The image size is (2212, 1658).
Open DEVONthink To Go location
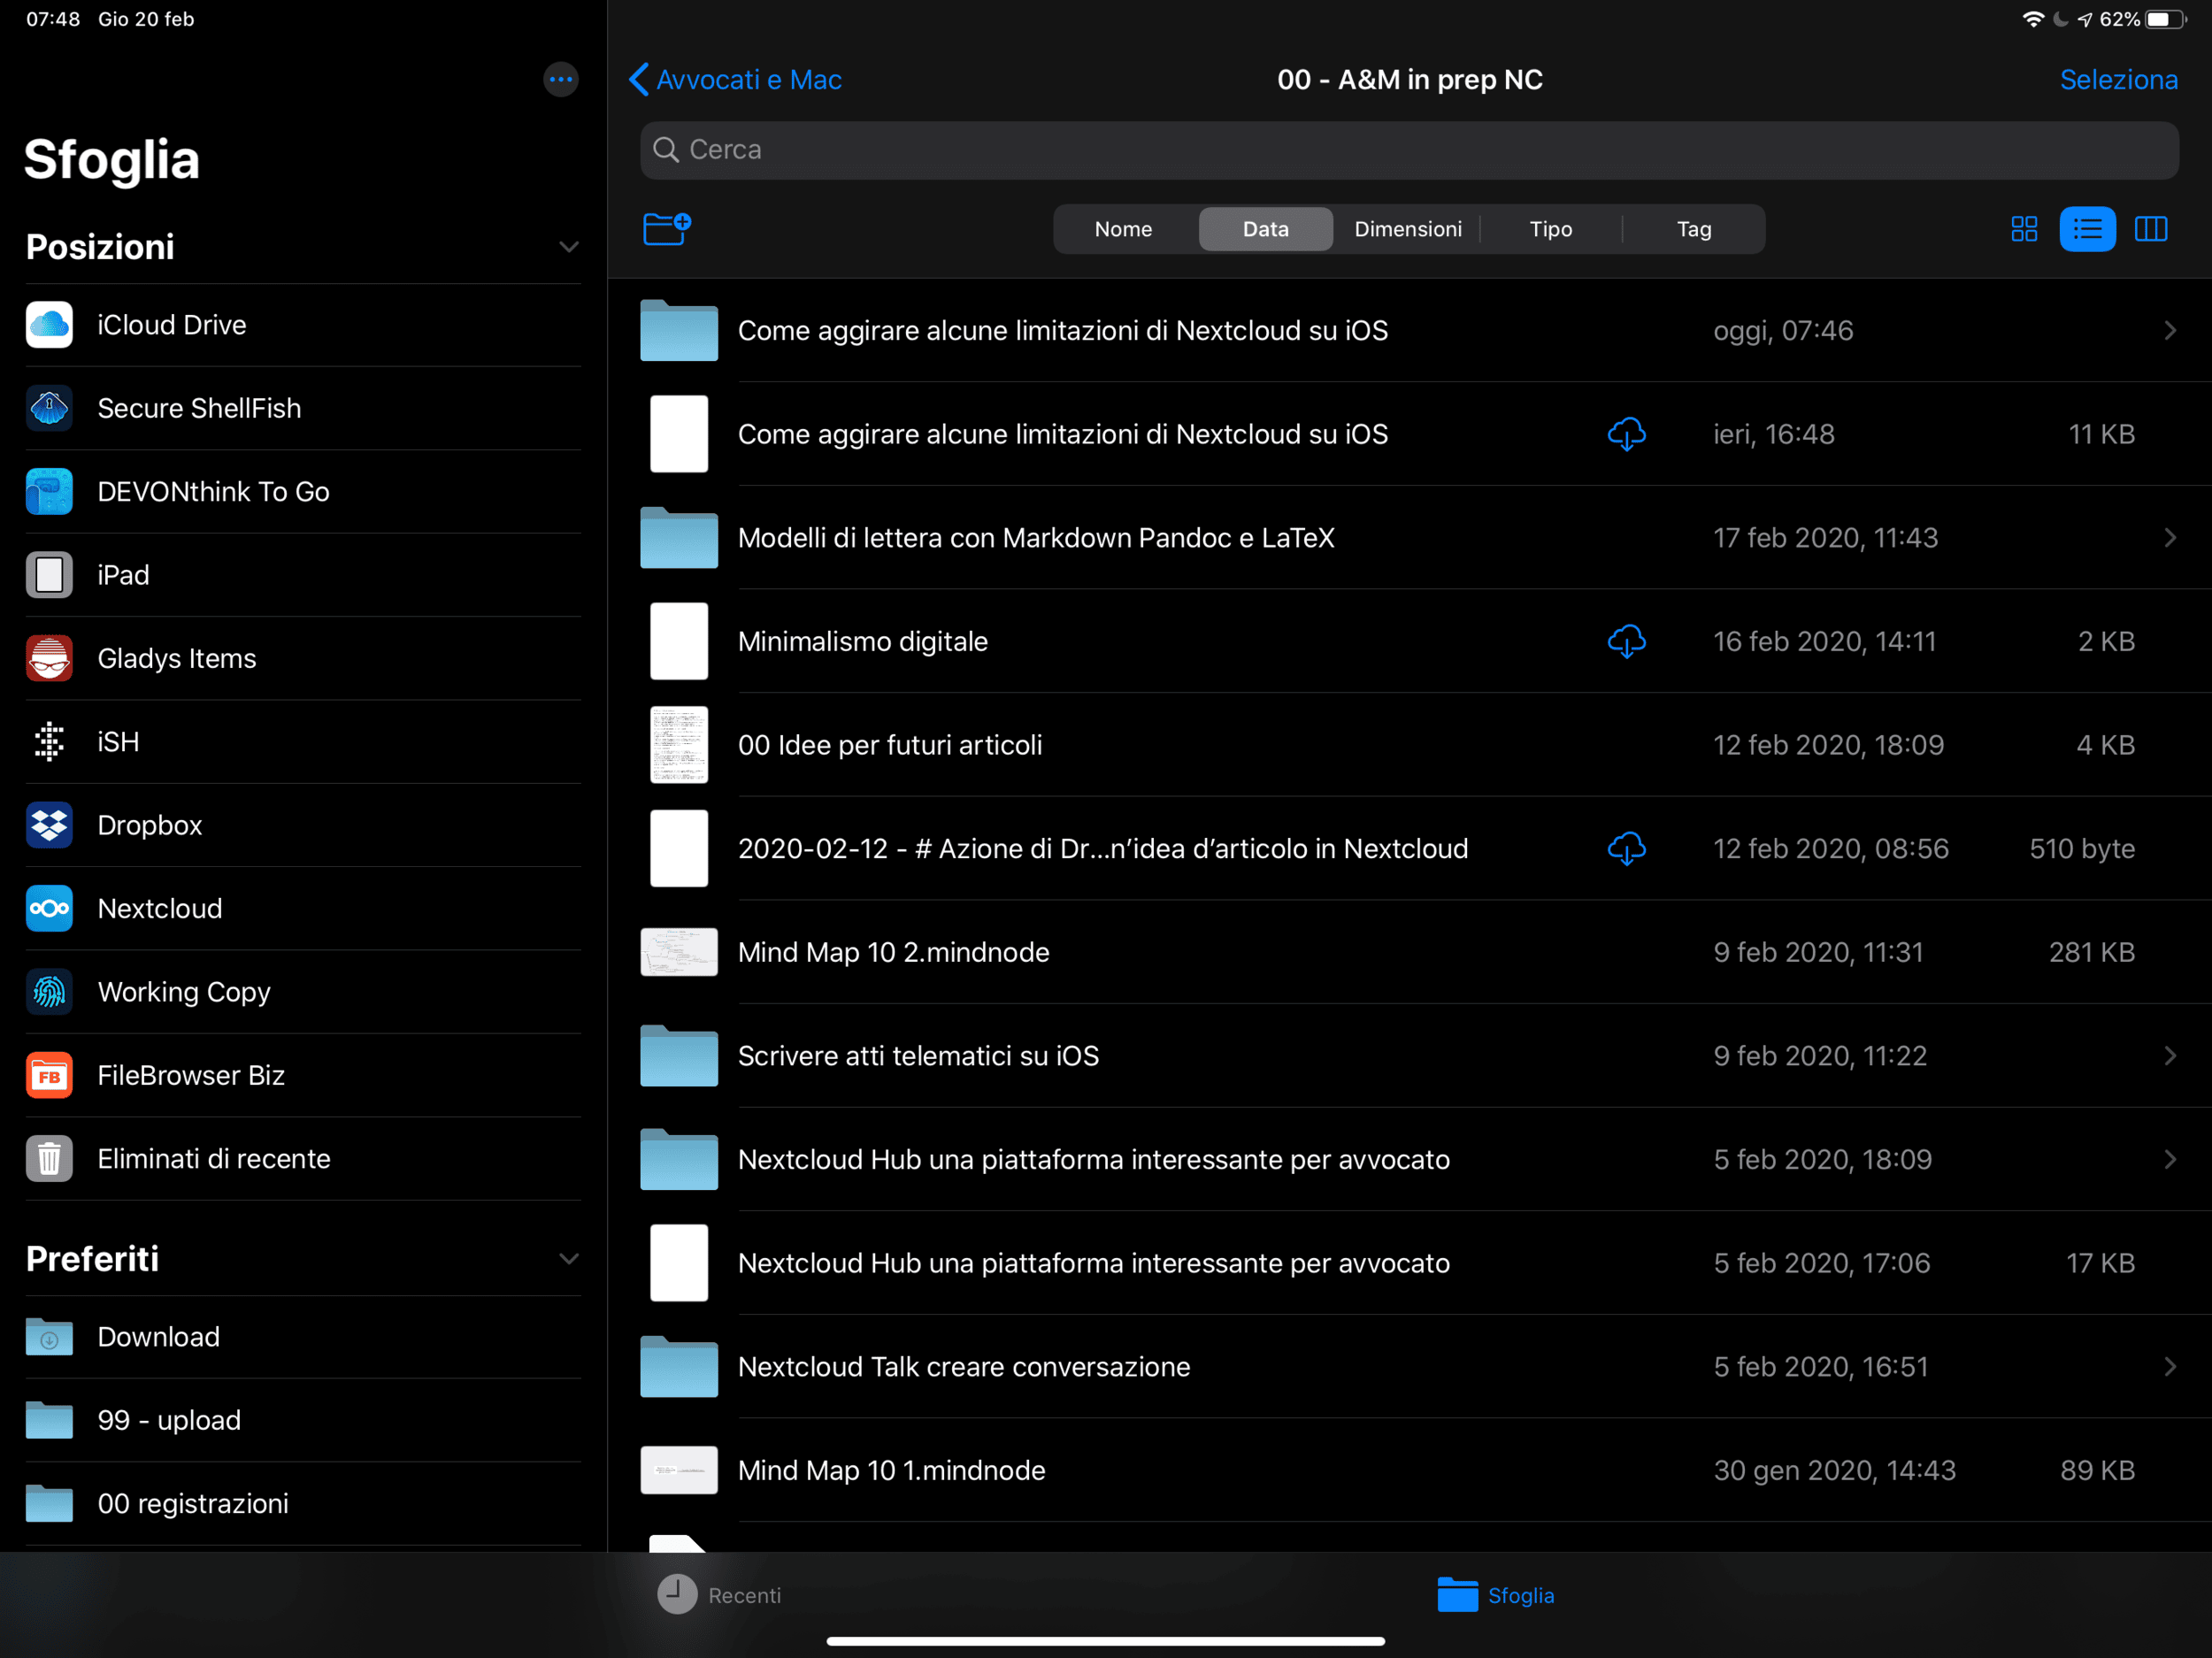(x=303, y=491)
